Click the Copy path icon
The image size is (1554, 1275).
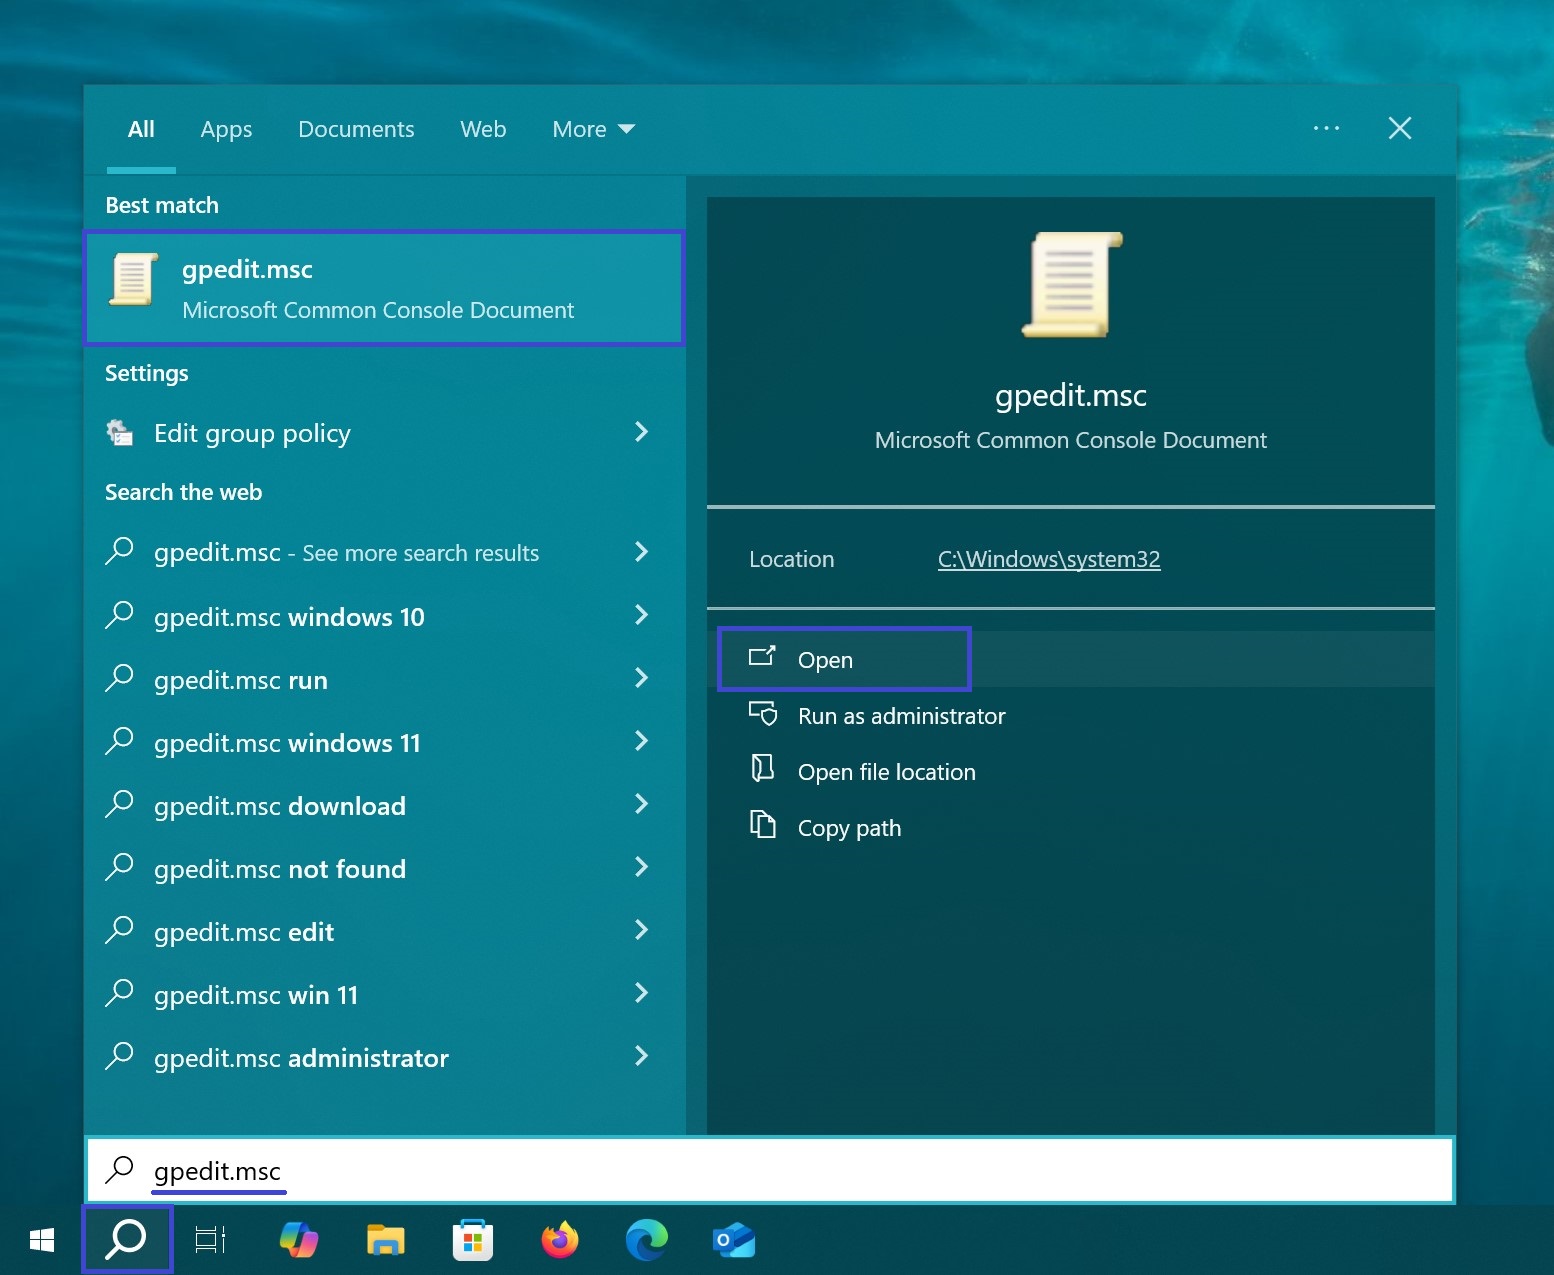coord(763,824)
